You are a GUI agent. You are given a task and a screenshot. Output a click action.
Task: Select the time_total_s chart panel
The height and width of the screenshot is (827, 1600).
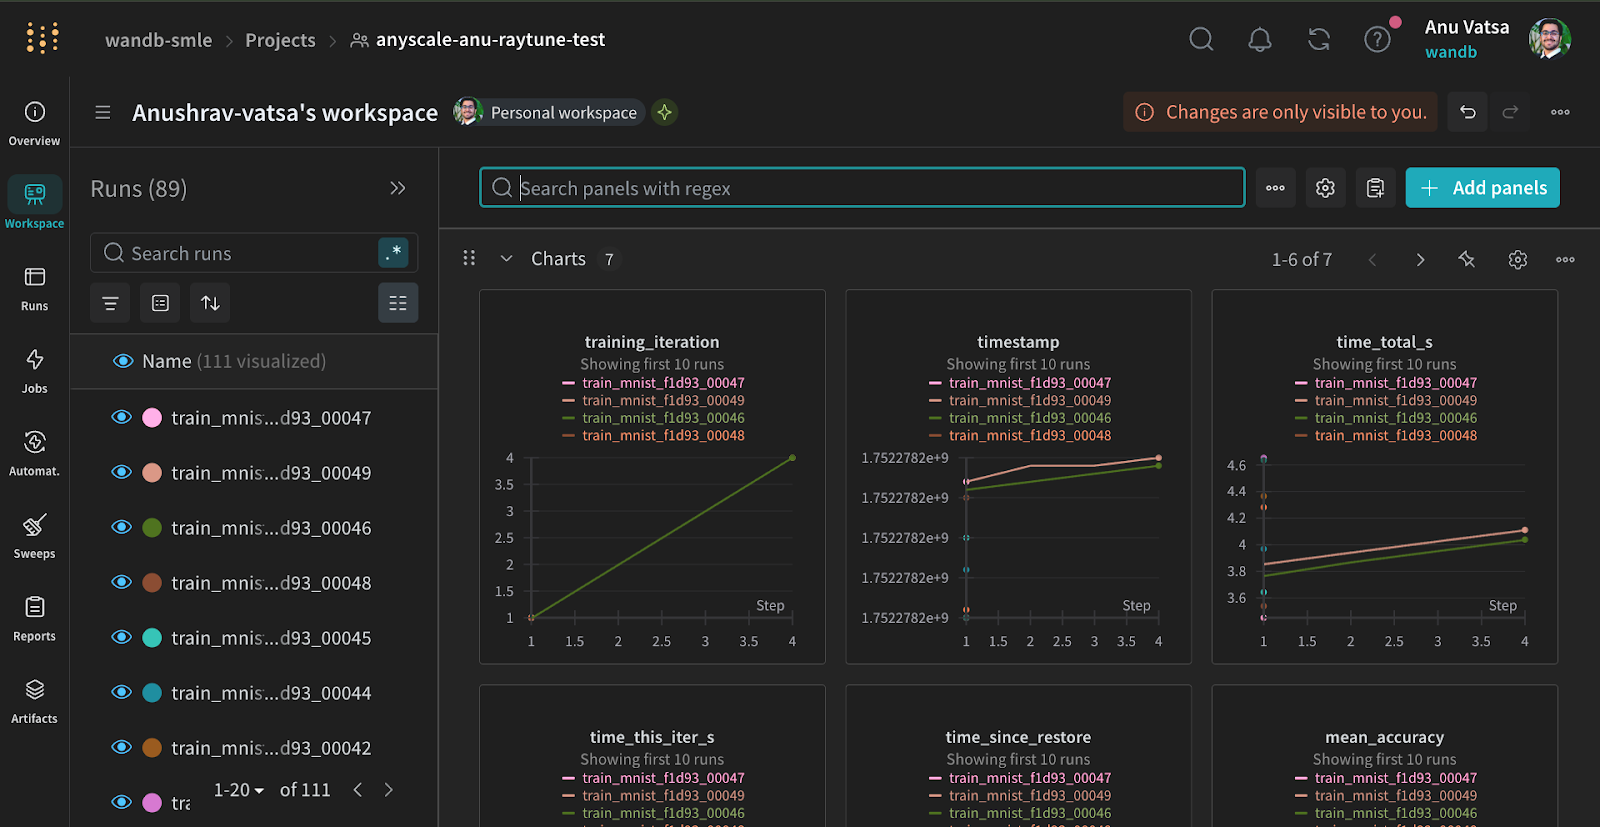1384,477
